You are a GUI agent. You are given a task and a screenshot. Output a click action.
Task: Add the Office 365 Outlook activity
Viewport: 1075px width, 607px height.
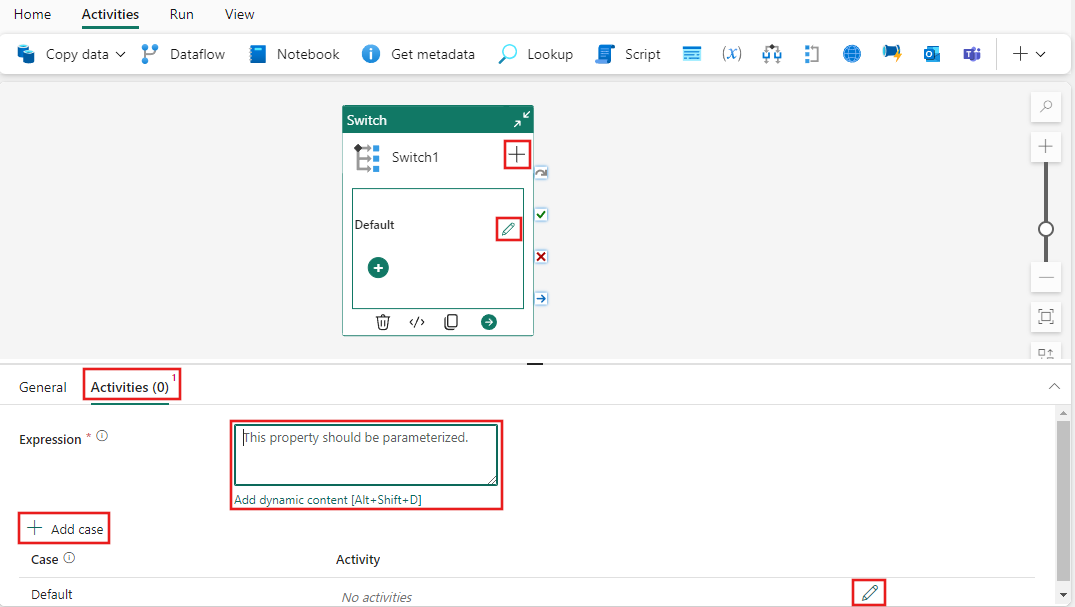point(931,53)
